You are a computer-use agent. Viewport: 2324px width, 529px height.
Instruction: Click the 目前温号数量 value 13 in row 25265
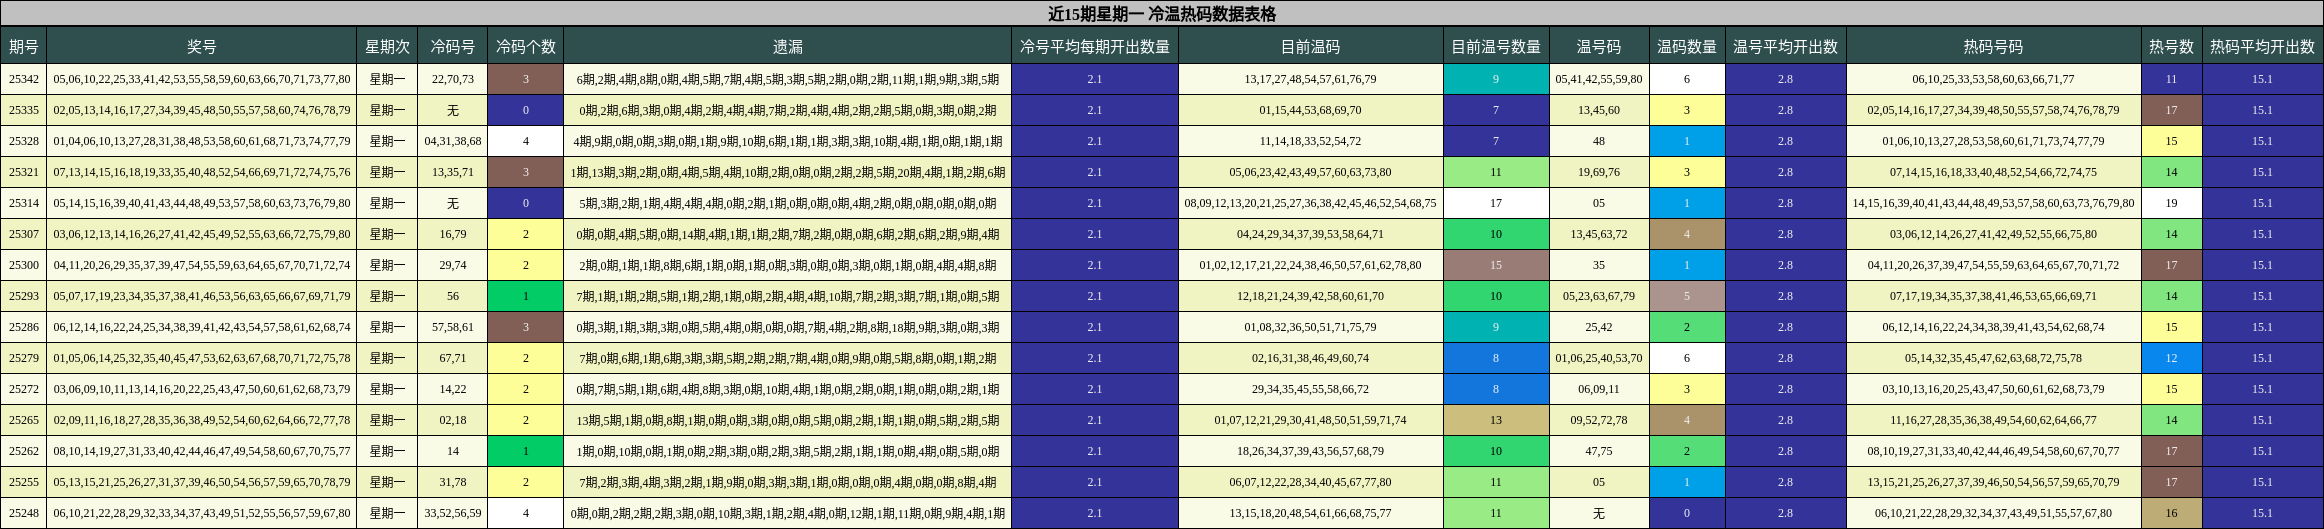pyautogui.click(x=1496, y=420)
